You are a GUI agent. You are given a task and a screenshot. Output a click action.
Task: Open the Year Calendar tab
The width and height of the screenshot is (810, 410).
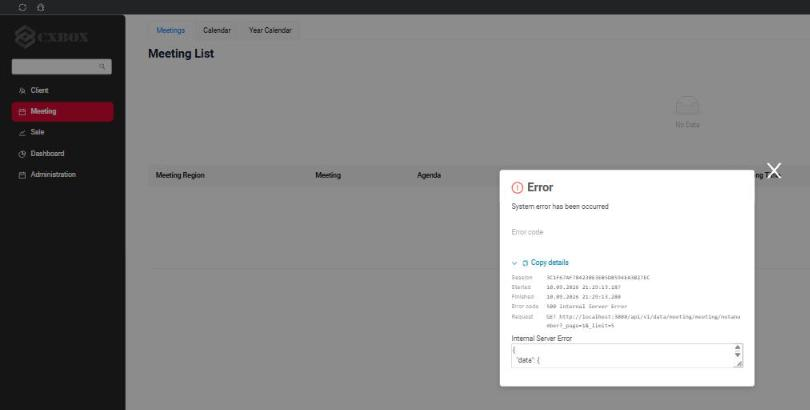click(x=270, y=30)
